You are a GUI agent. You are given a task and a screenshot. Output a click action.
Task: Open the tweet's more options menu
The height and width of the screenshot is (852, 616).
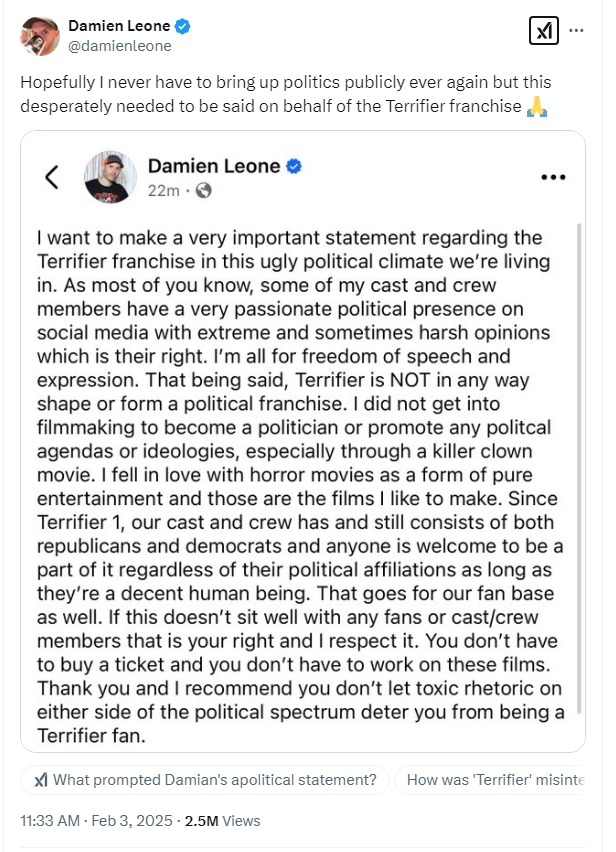coord(576,31)
